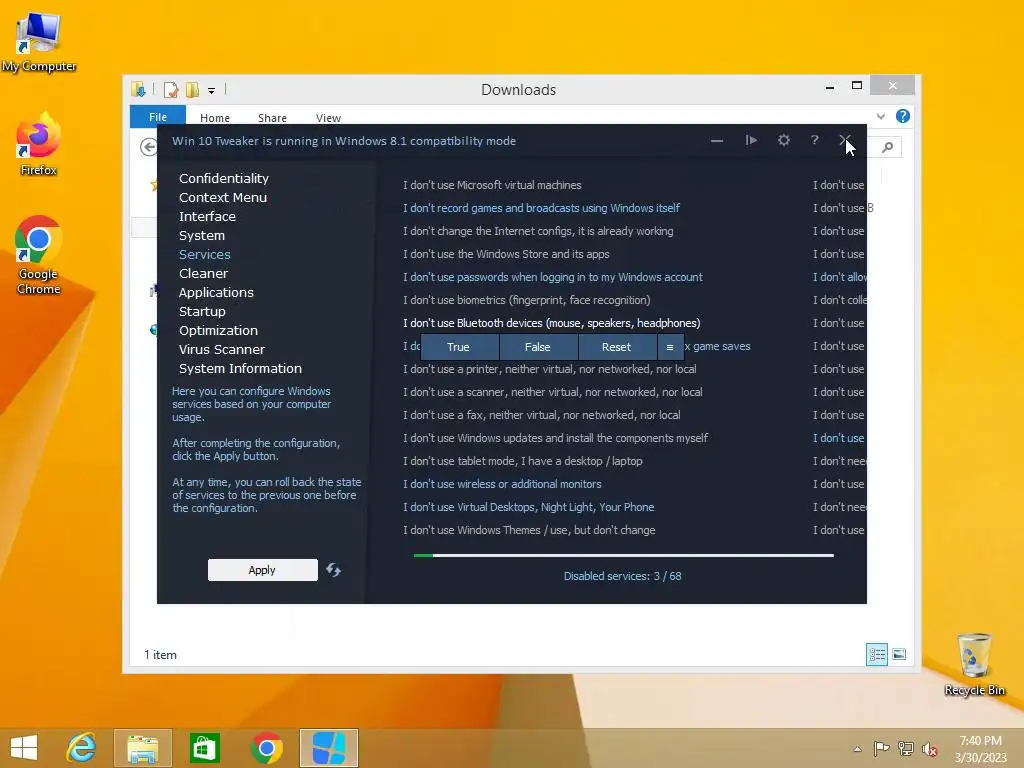The height and width of the screenshot is (768, 1024).
Task: Click the new folder icon in Downloads toolbar
Action: coord(192,89)
